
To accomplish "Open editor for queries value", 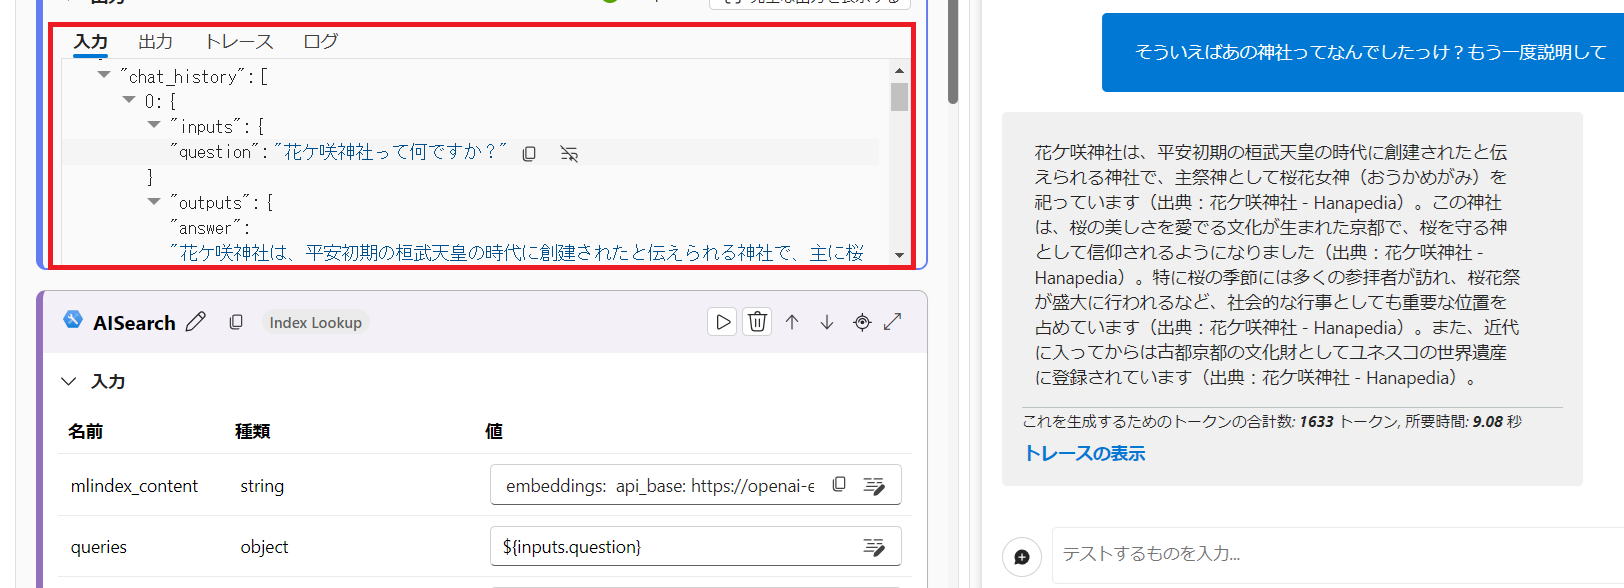I will tap(874, 546).
